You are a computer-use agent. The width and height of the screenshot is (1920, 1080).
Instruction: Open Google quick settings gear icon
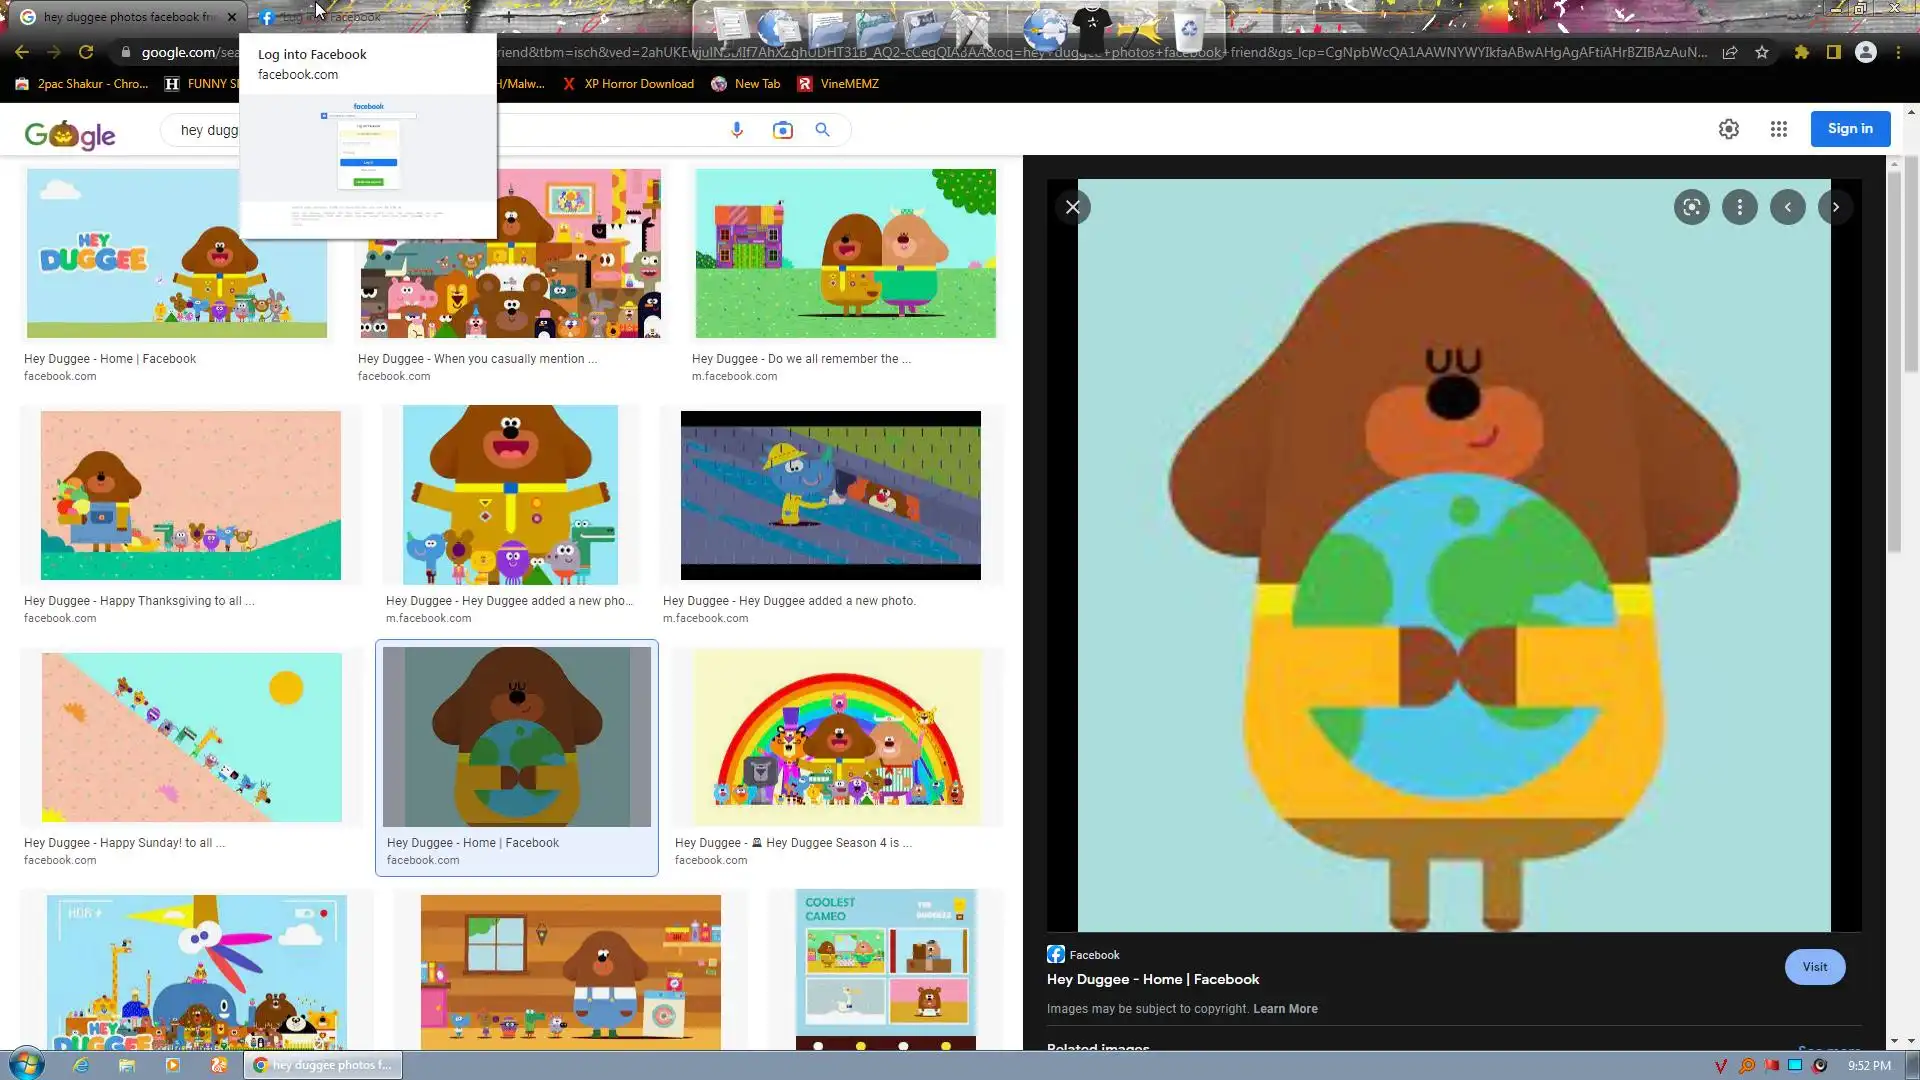coord(1728,129)
